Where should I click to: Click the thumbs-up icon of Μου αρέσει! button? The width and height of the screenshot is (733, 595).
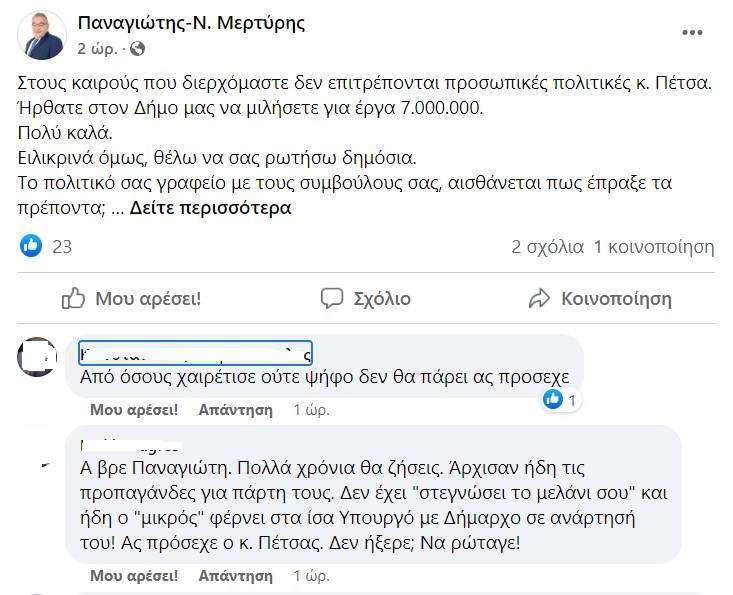pos(73,298)
